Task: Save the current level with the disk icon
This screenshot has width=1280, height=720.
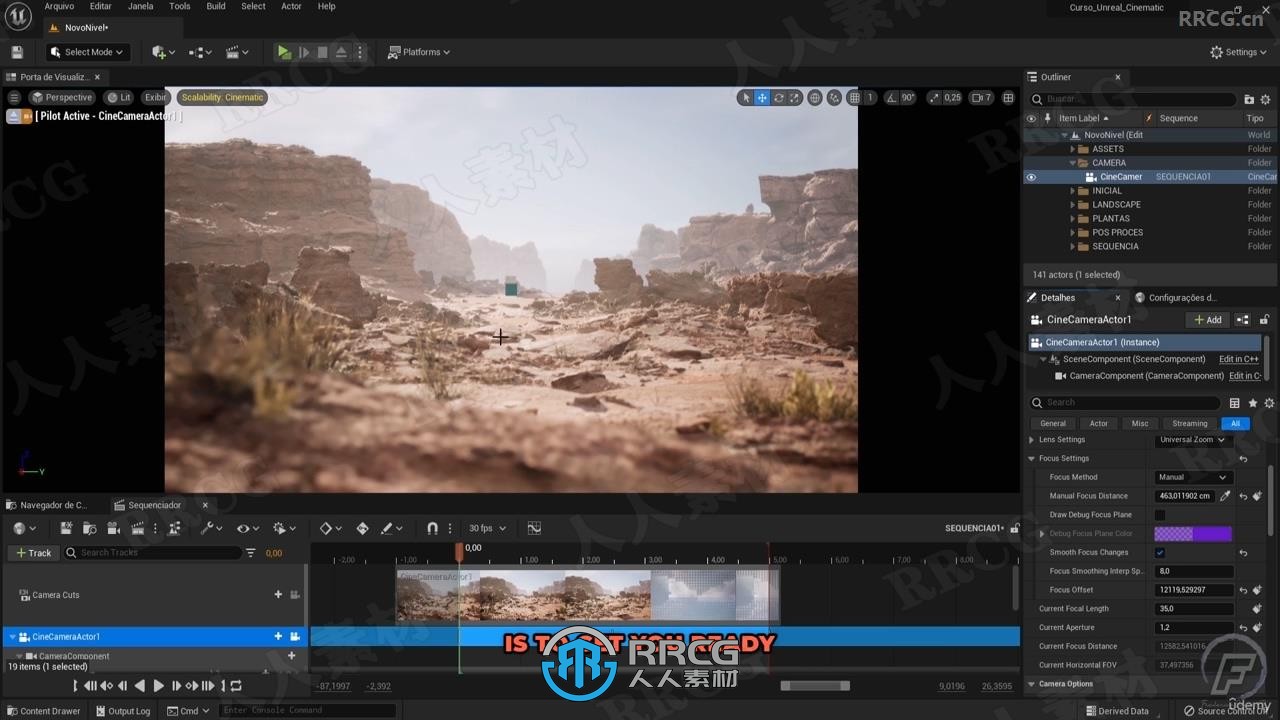Action: tap(16, 52)
